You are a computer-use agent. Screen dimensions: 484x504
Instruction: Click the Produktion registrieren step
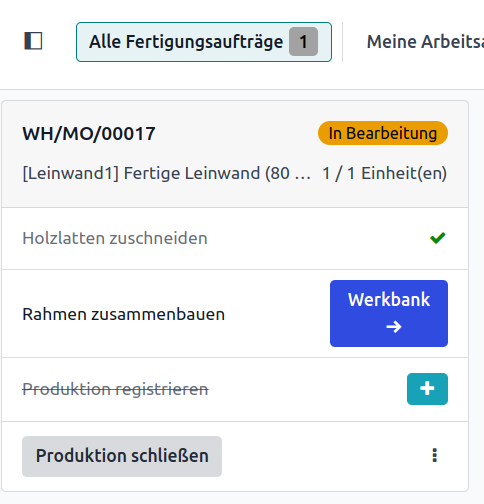click(115, 389)
